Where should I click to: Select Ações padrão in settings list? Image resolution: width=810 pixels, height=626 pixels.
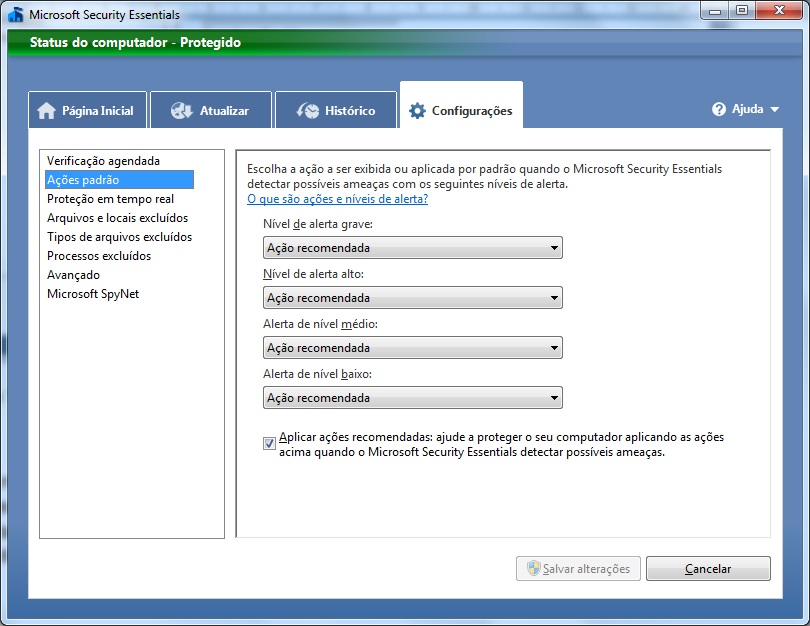coord(119,180)
